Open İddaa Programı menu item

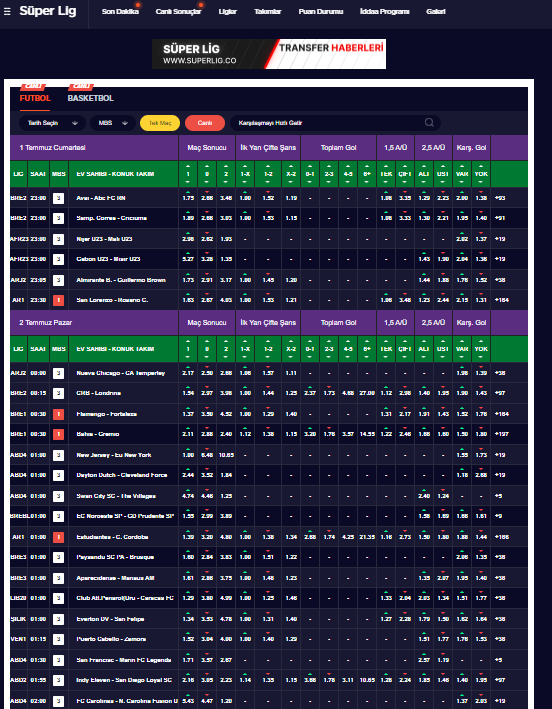385,12
